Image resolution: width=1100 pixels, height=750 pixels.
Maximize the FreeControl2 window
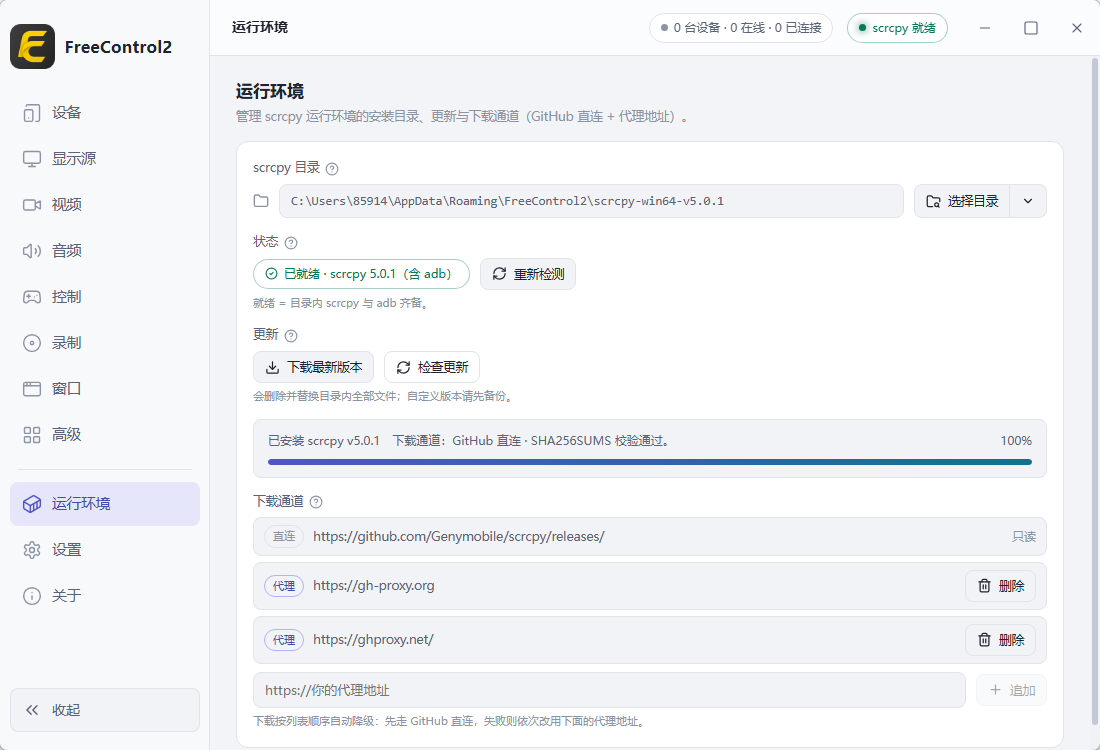1031,28
